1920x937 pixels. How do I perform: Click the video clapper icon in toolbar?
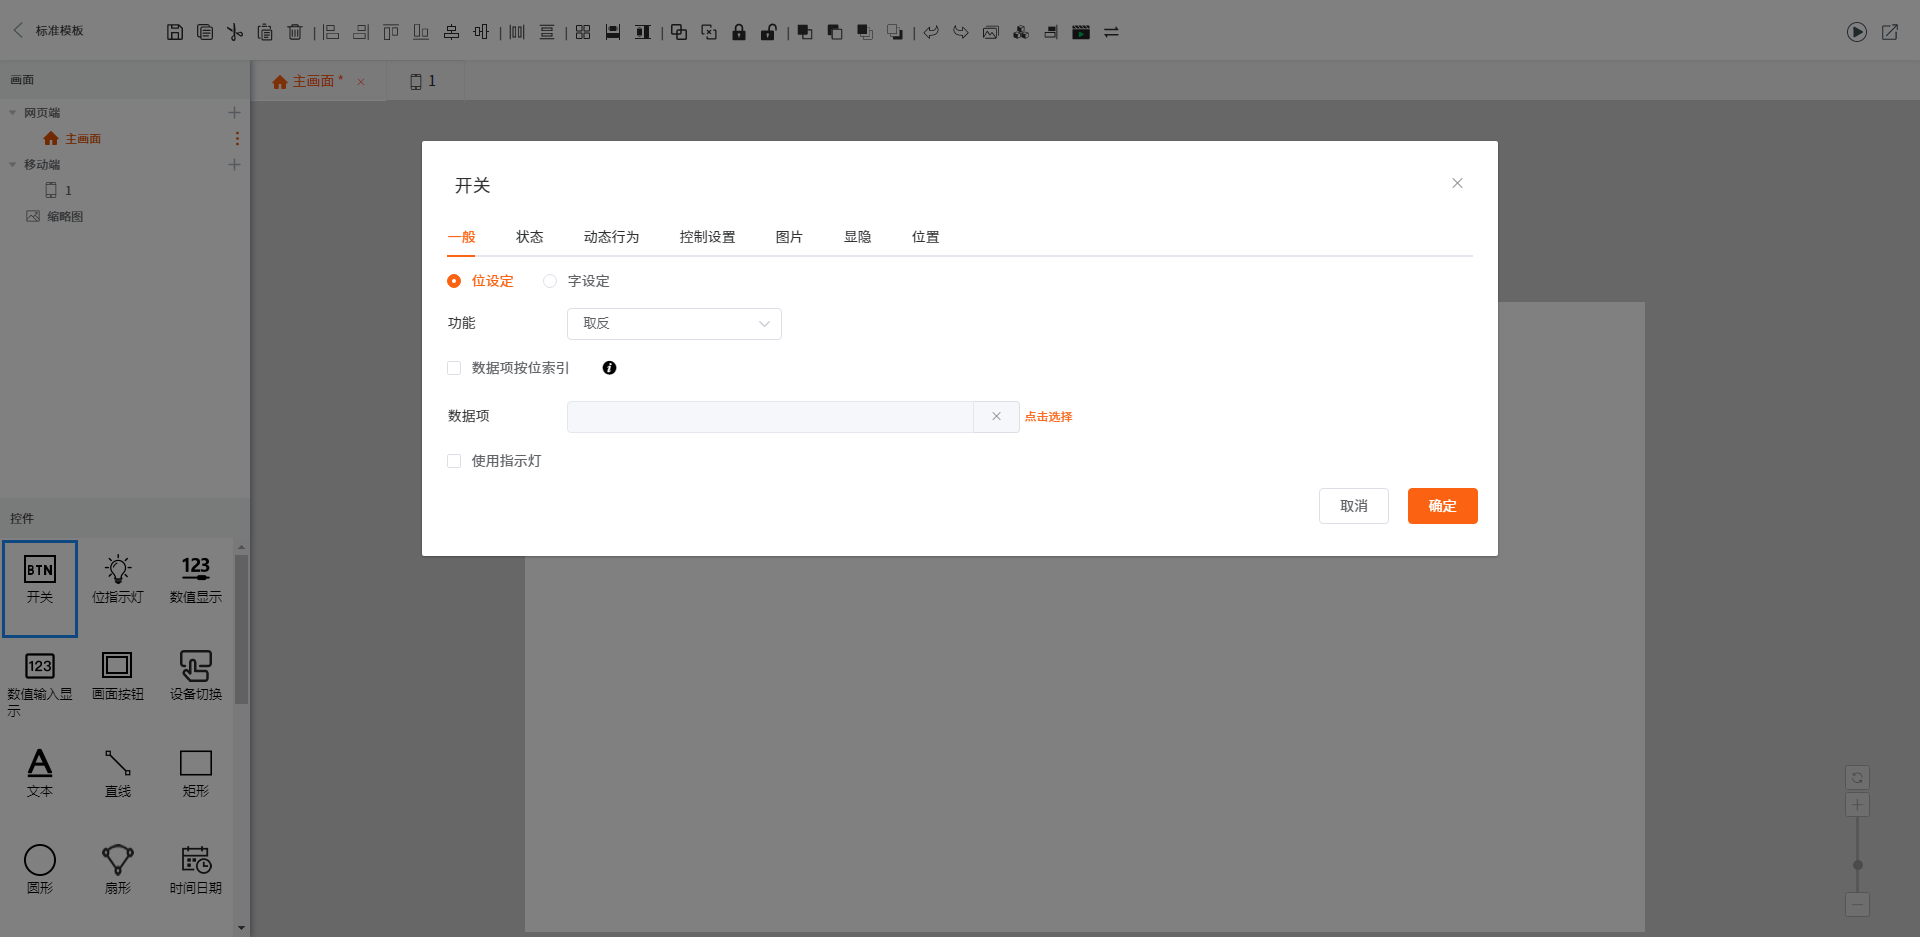[1081, 32]
